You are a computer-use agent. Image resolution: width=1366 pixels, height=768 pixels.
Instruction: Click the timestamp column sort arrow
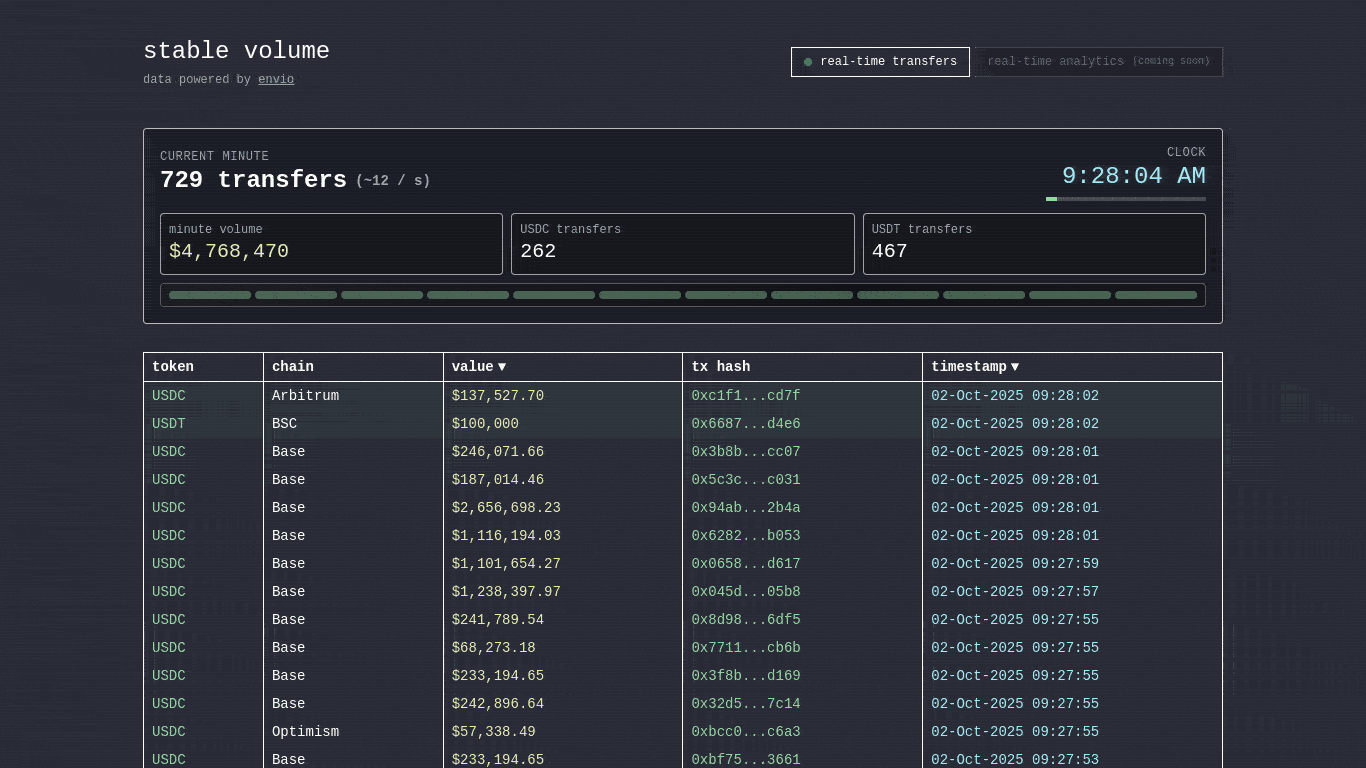(1015, 367)
